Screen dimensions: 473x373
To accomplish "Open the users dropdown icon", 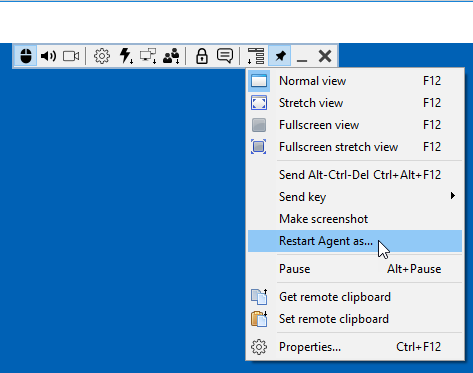I will pos(171,56).
